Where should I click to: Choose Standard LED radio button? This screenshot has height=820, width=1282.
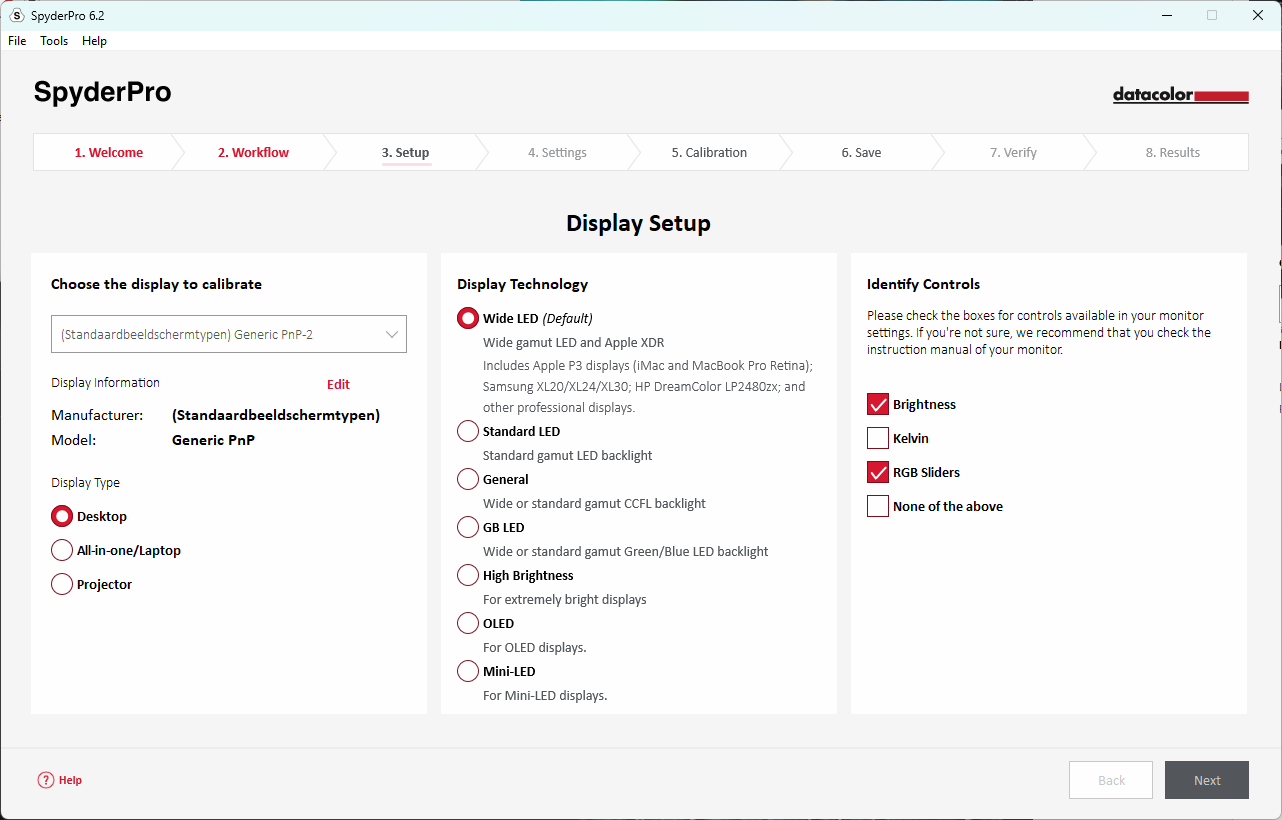pos(468,431)
